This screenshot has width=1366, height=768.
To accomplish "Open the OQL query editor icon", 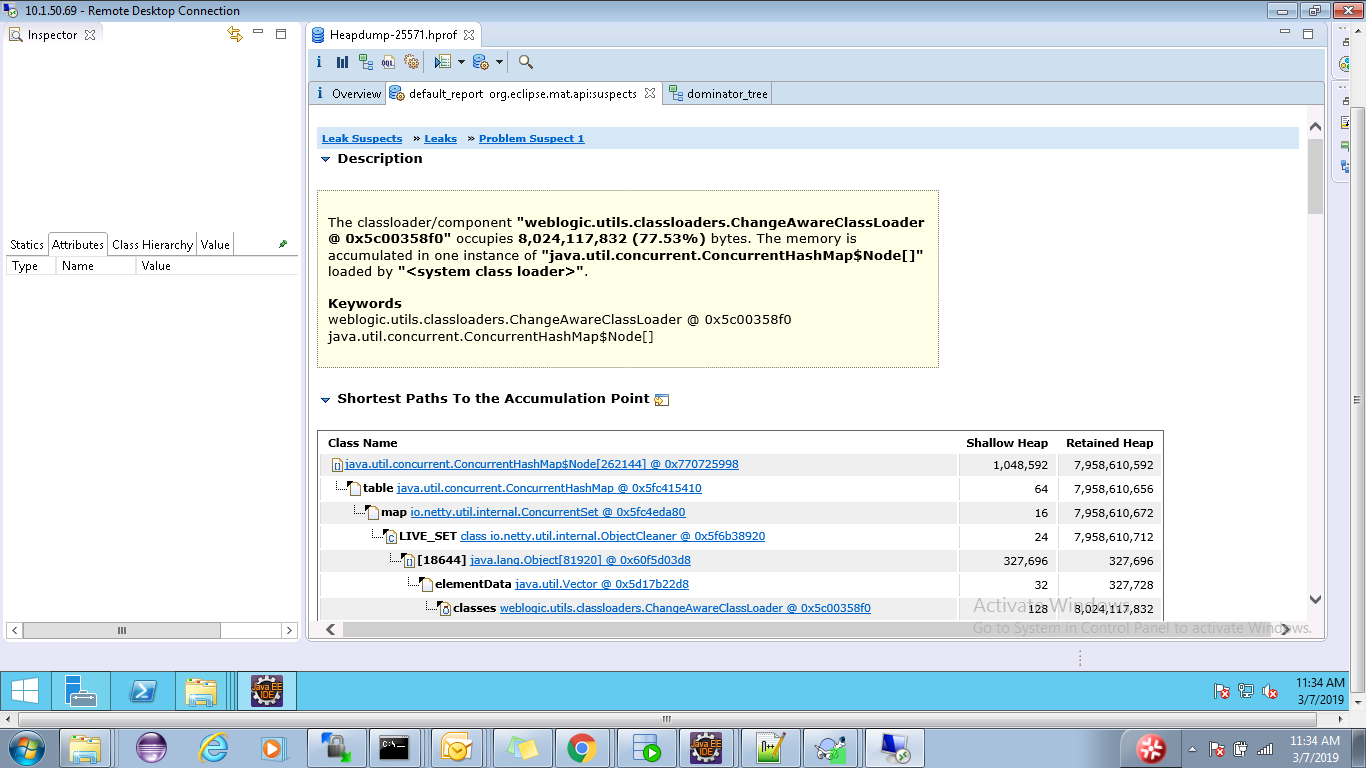I will point(390,61).
